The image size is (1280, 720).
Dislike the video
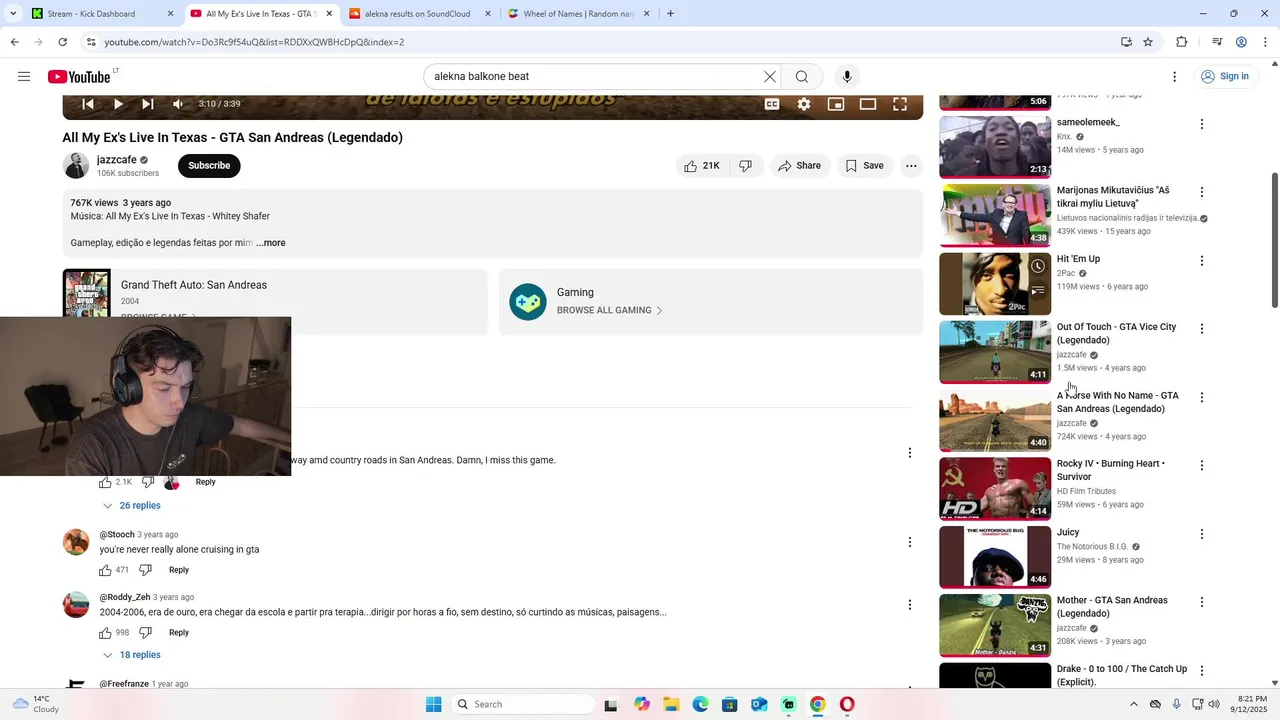click(746, 166)
